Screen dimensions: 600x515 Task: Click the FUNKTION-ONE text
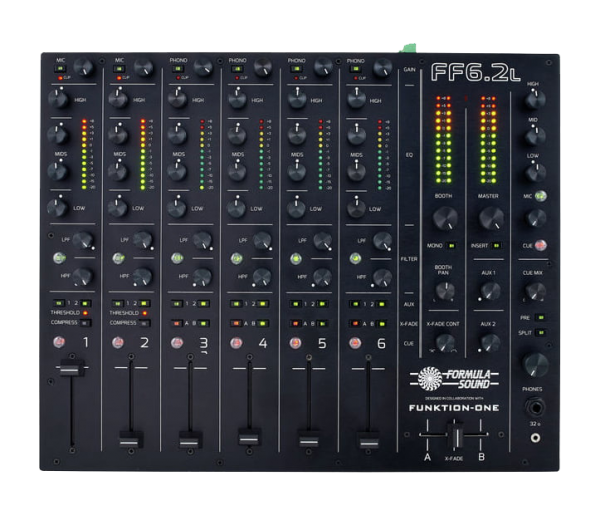454,408
